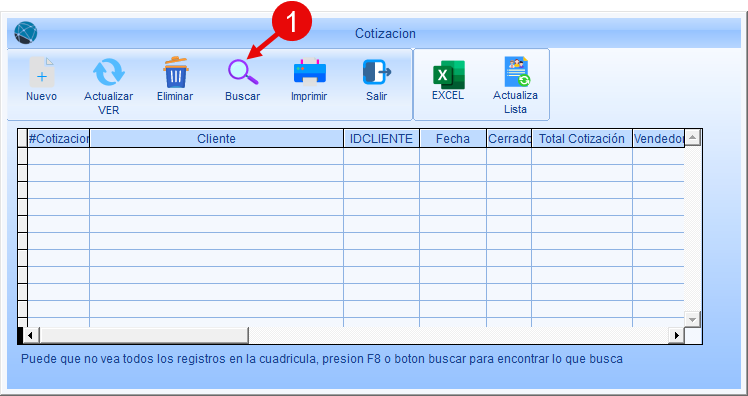
Task: Click the Cotizacion window title
Action: point(385,33)
